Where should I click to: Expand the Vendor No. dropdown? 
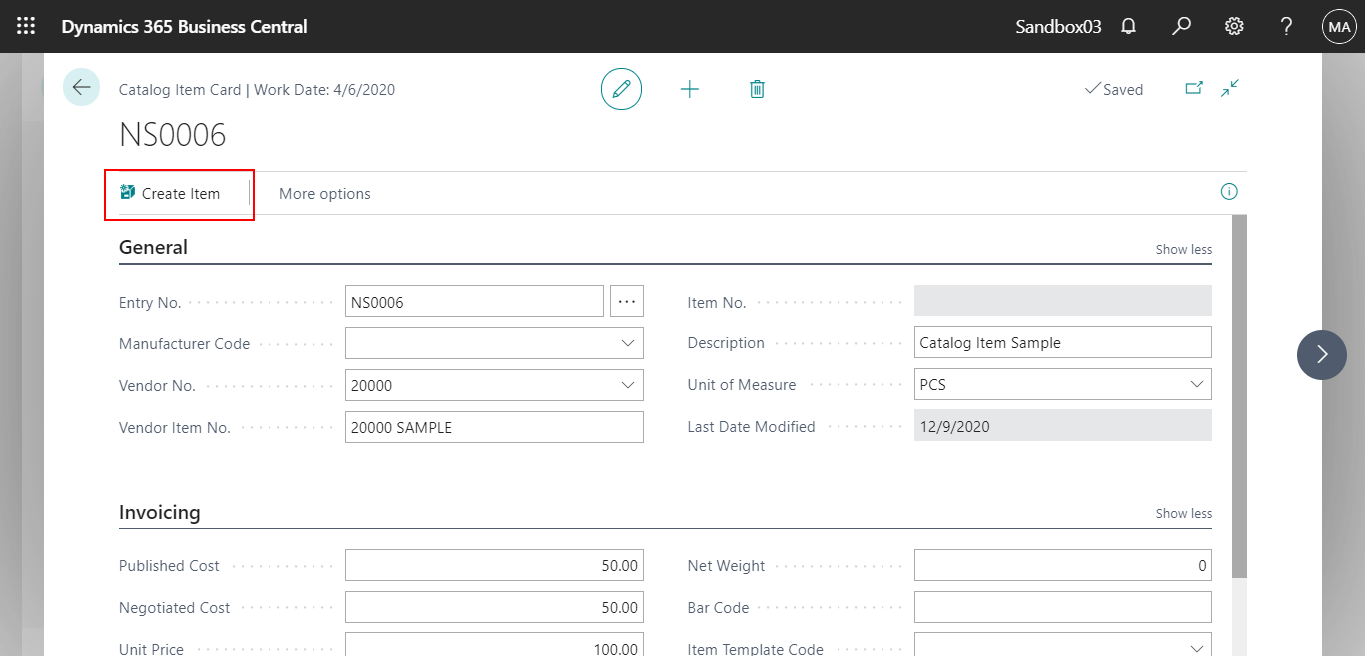click(628, 385)
